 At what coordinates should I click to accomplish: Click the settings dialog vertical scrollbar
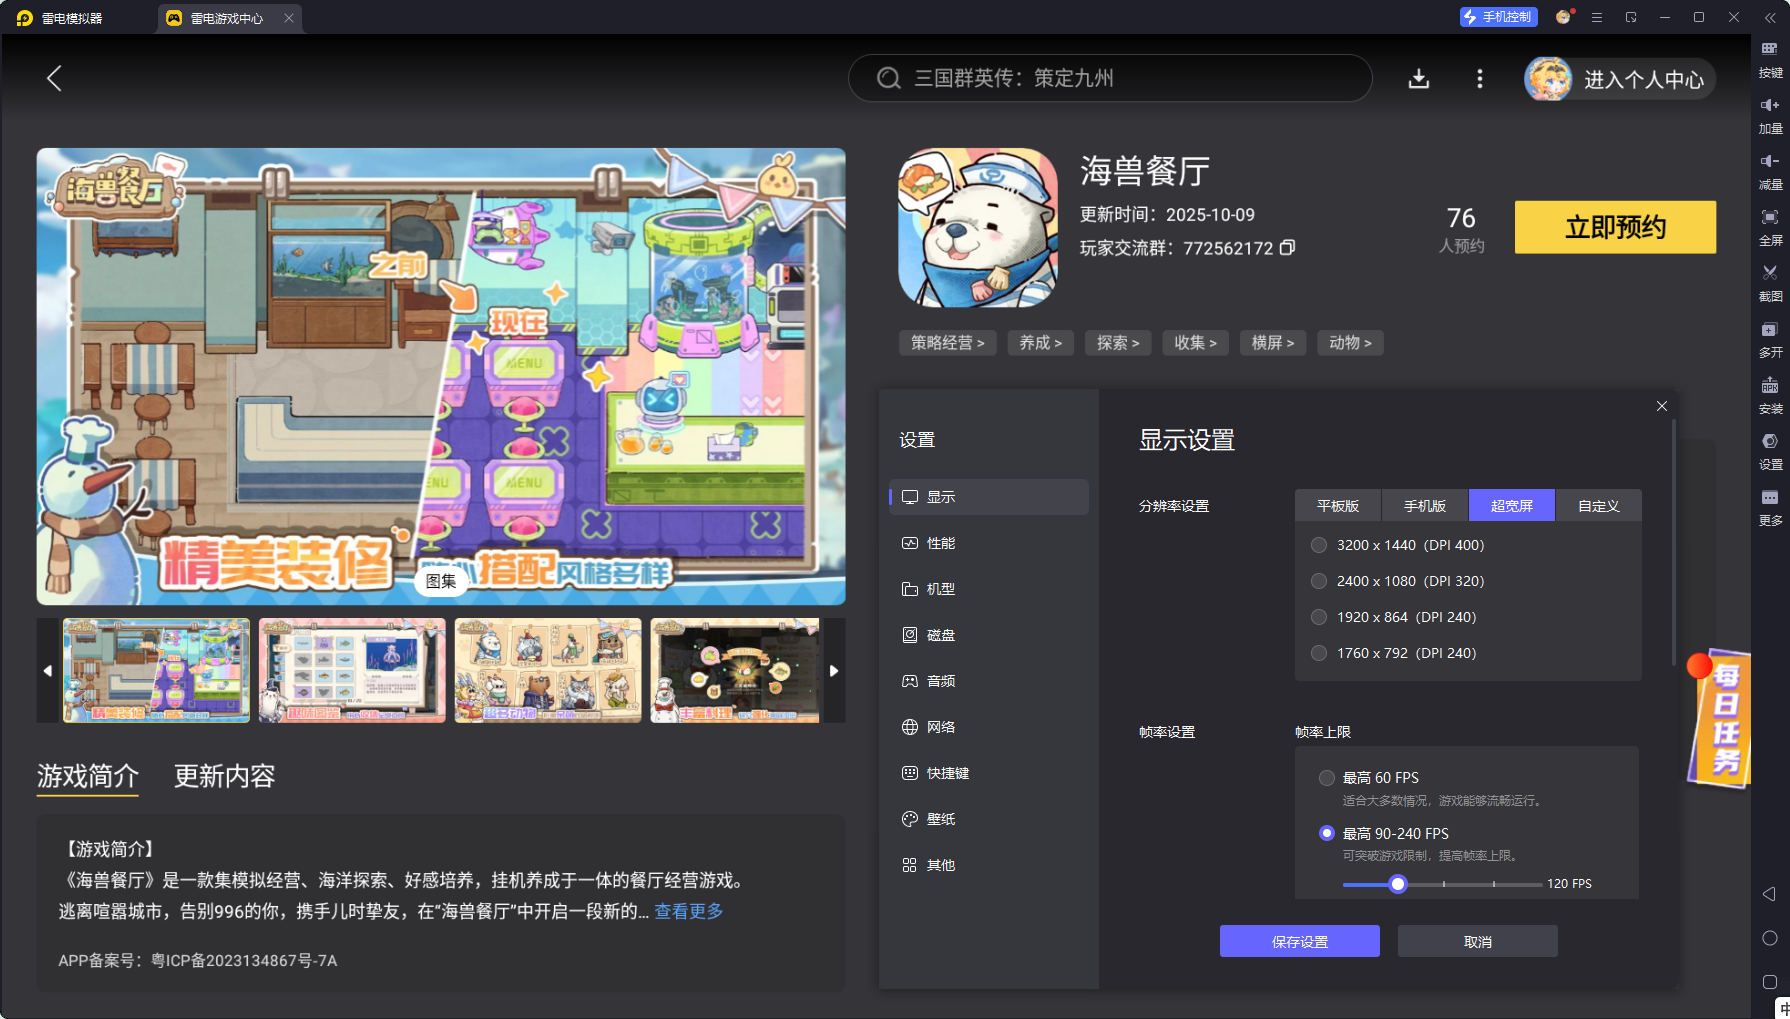(x=1673, y=543)
